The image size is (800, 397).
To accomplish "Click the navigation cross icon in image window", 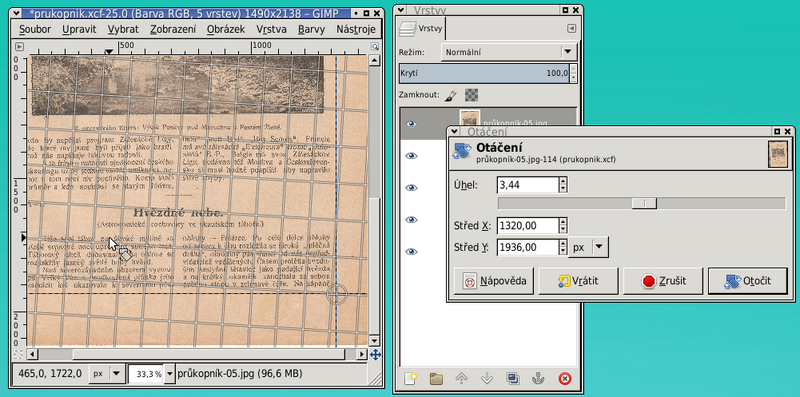I will click(375, 354).
